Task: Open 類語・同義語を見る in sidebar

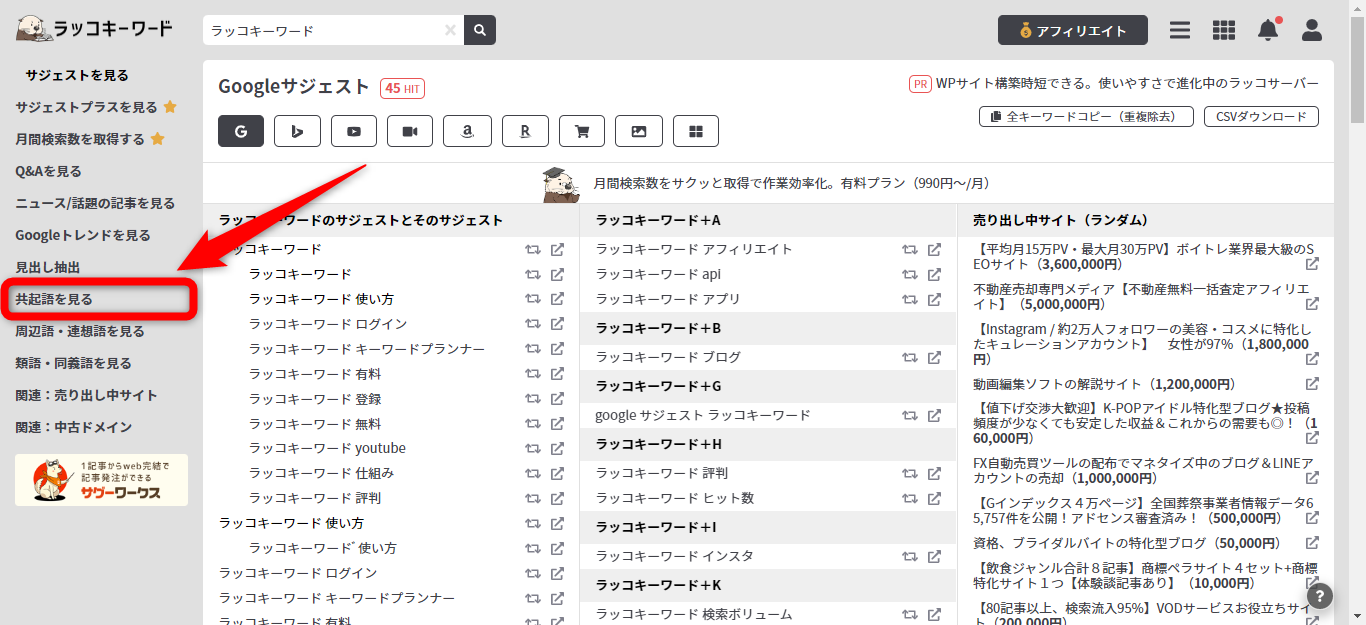Action: pos(73,363)
